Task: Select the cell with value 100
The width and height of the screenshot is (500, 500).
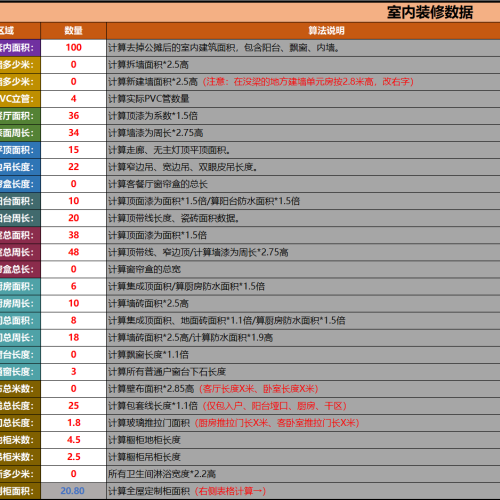Action: (x=73, y=48)
